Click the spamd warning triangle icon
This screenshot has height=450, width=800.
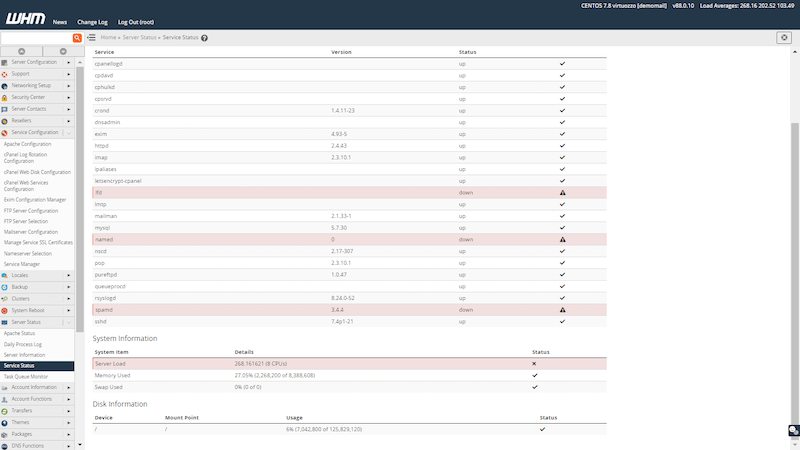tap(562, 310)
